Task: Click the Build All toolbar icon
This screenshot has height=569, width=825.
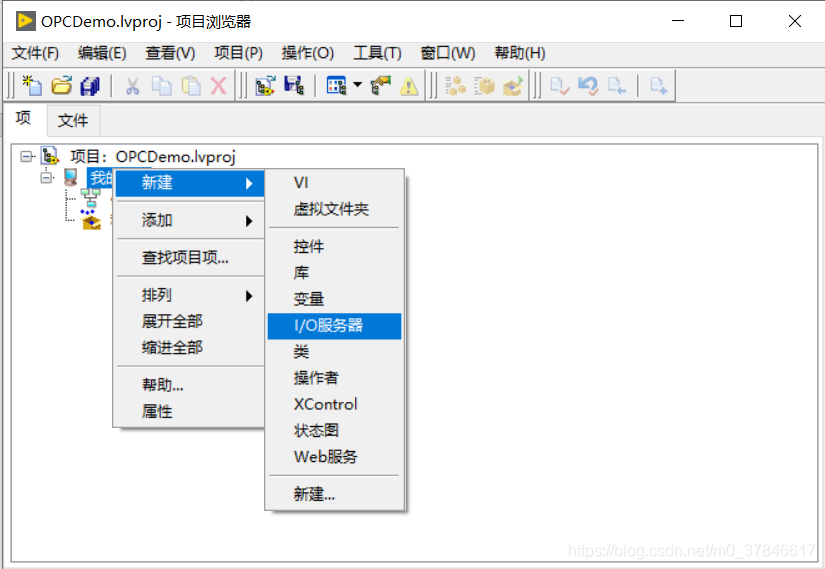Action: [455, 86]
